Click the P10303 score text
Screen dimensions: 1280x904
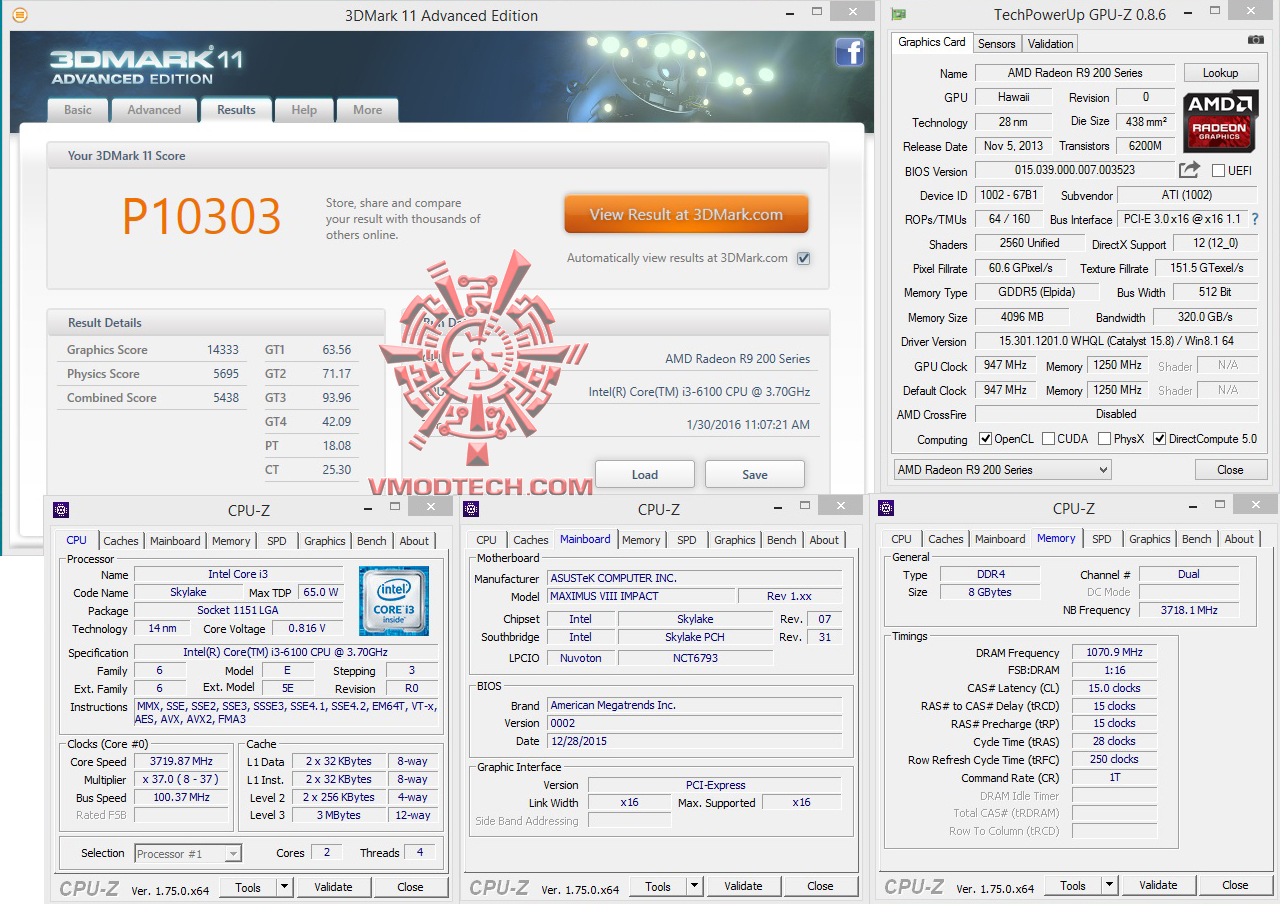click(202, 217)
